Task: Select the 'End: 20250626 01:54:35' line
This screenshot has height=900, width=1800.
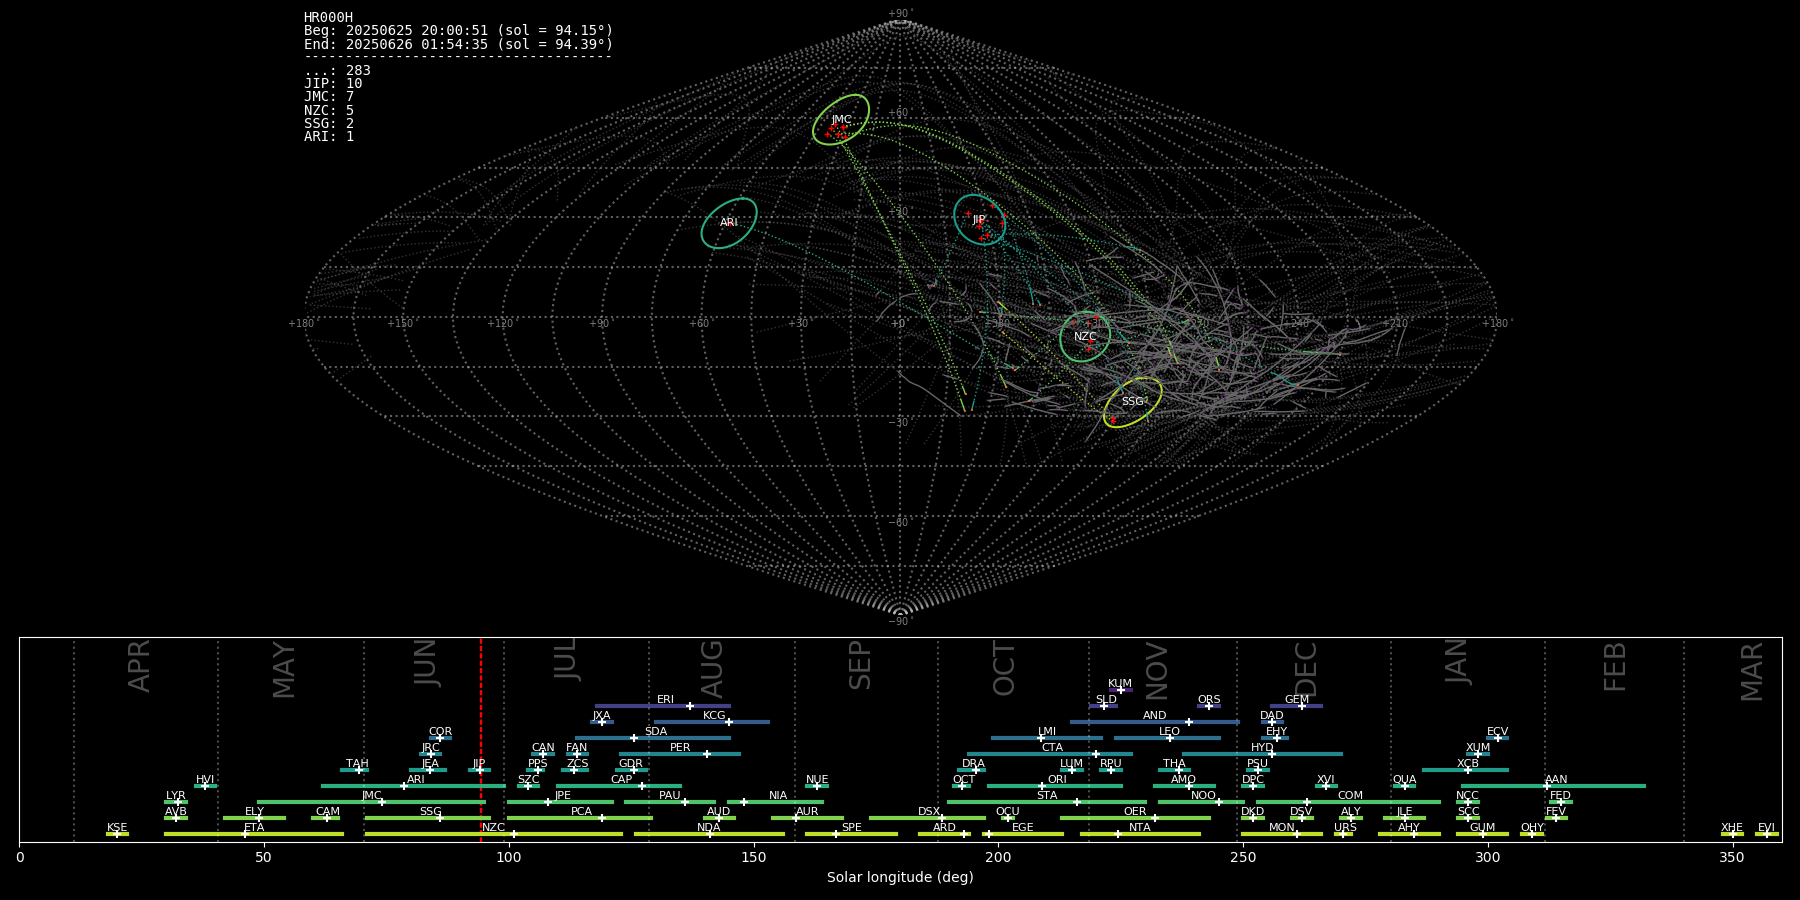Action: tap(458, 44)
